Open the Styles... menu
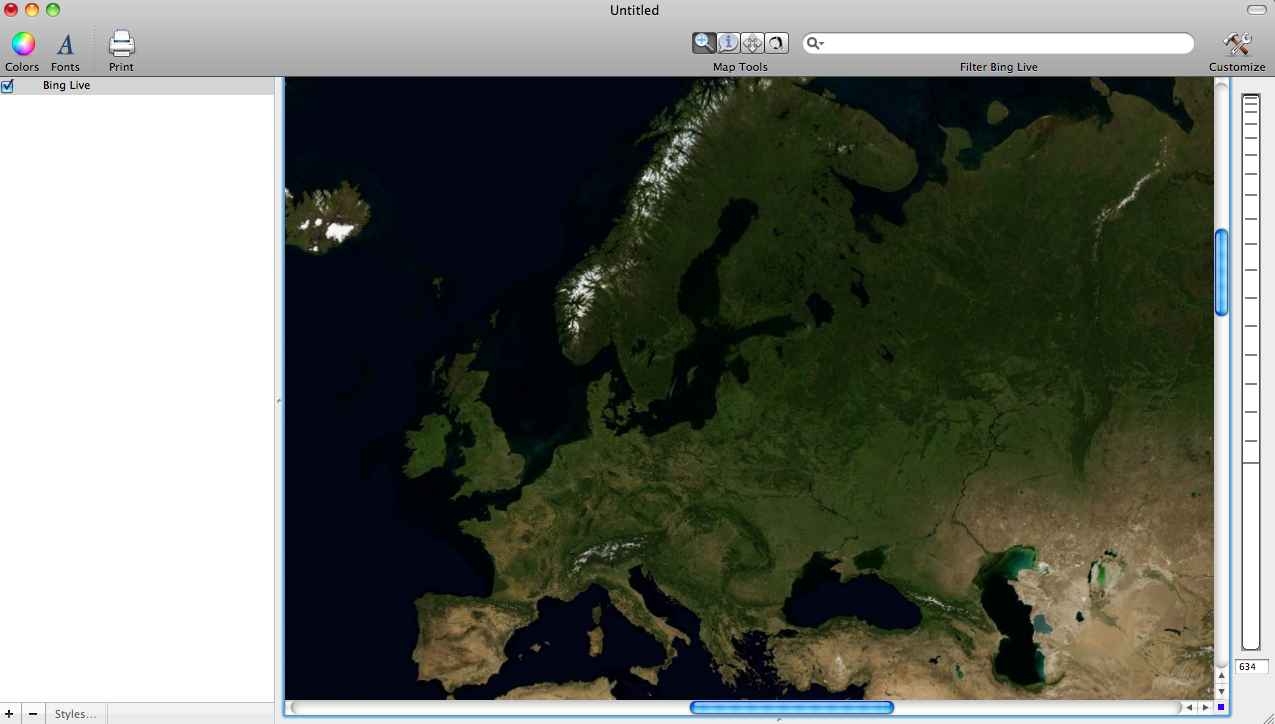The width and height of the screenshot is (1275, 724). [76, 714]
